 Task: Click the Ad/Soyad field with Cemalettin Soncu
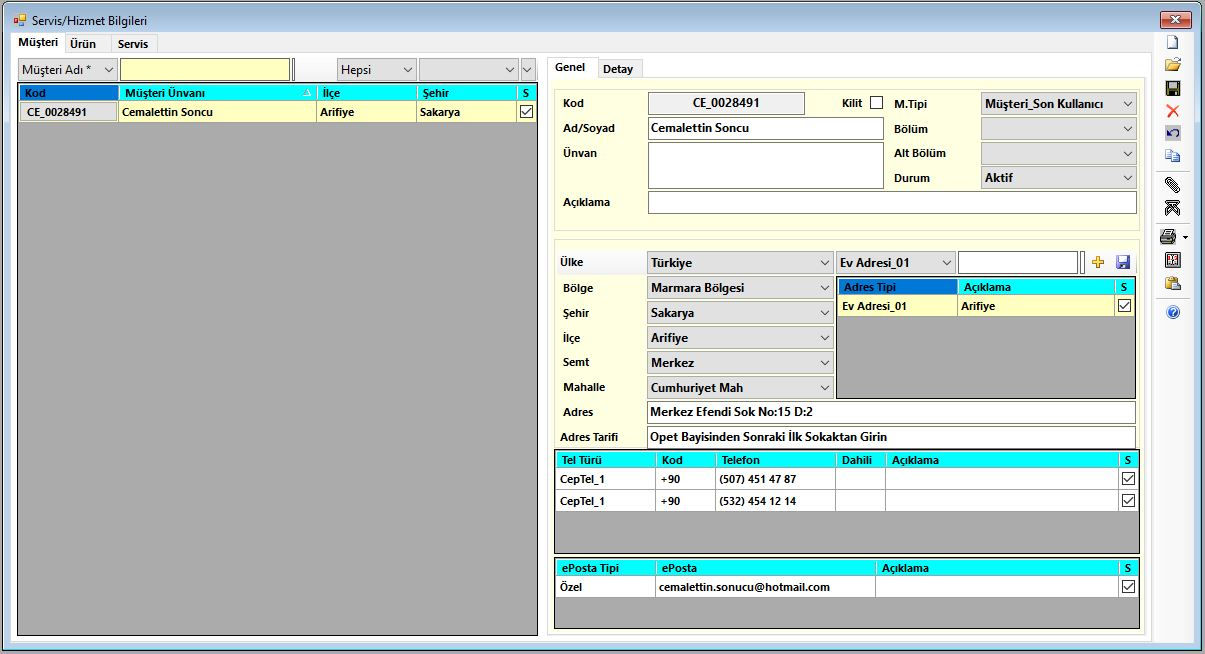pyautogui.click(x=765, y=128)
